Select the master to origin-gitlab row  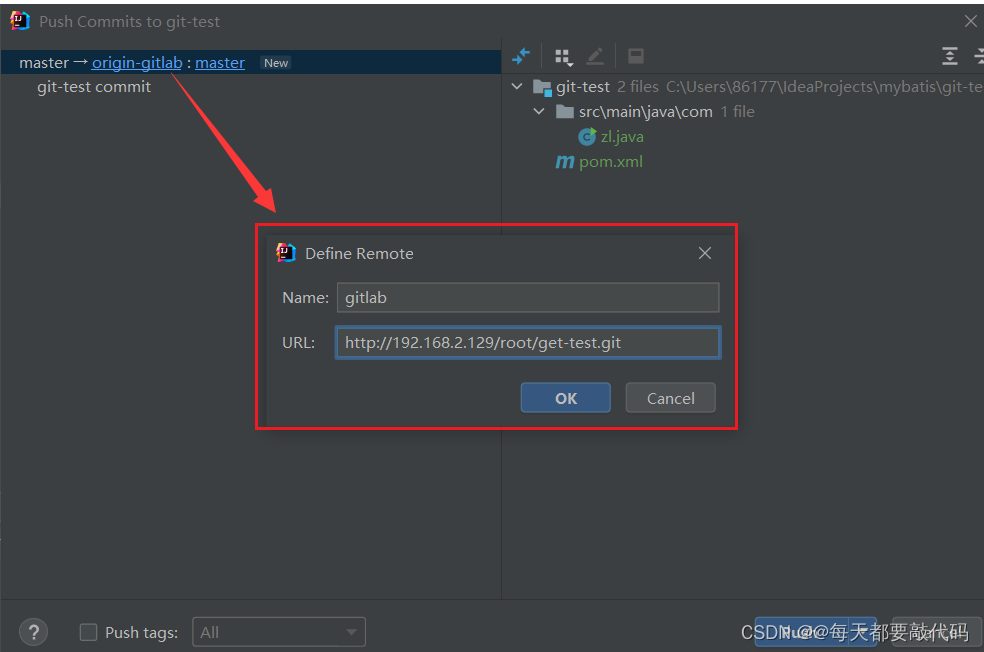coord(251,63)
